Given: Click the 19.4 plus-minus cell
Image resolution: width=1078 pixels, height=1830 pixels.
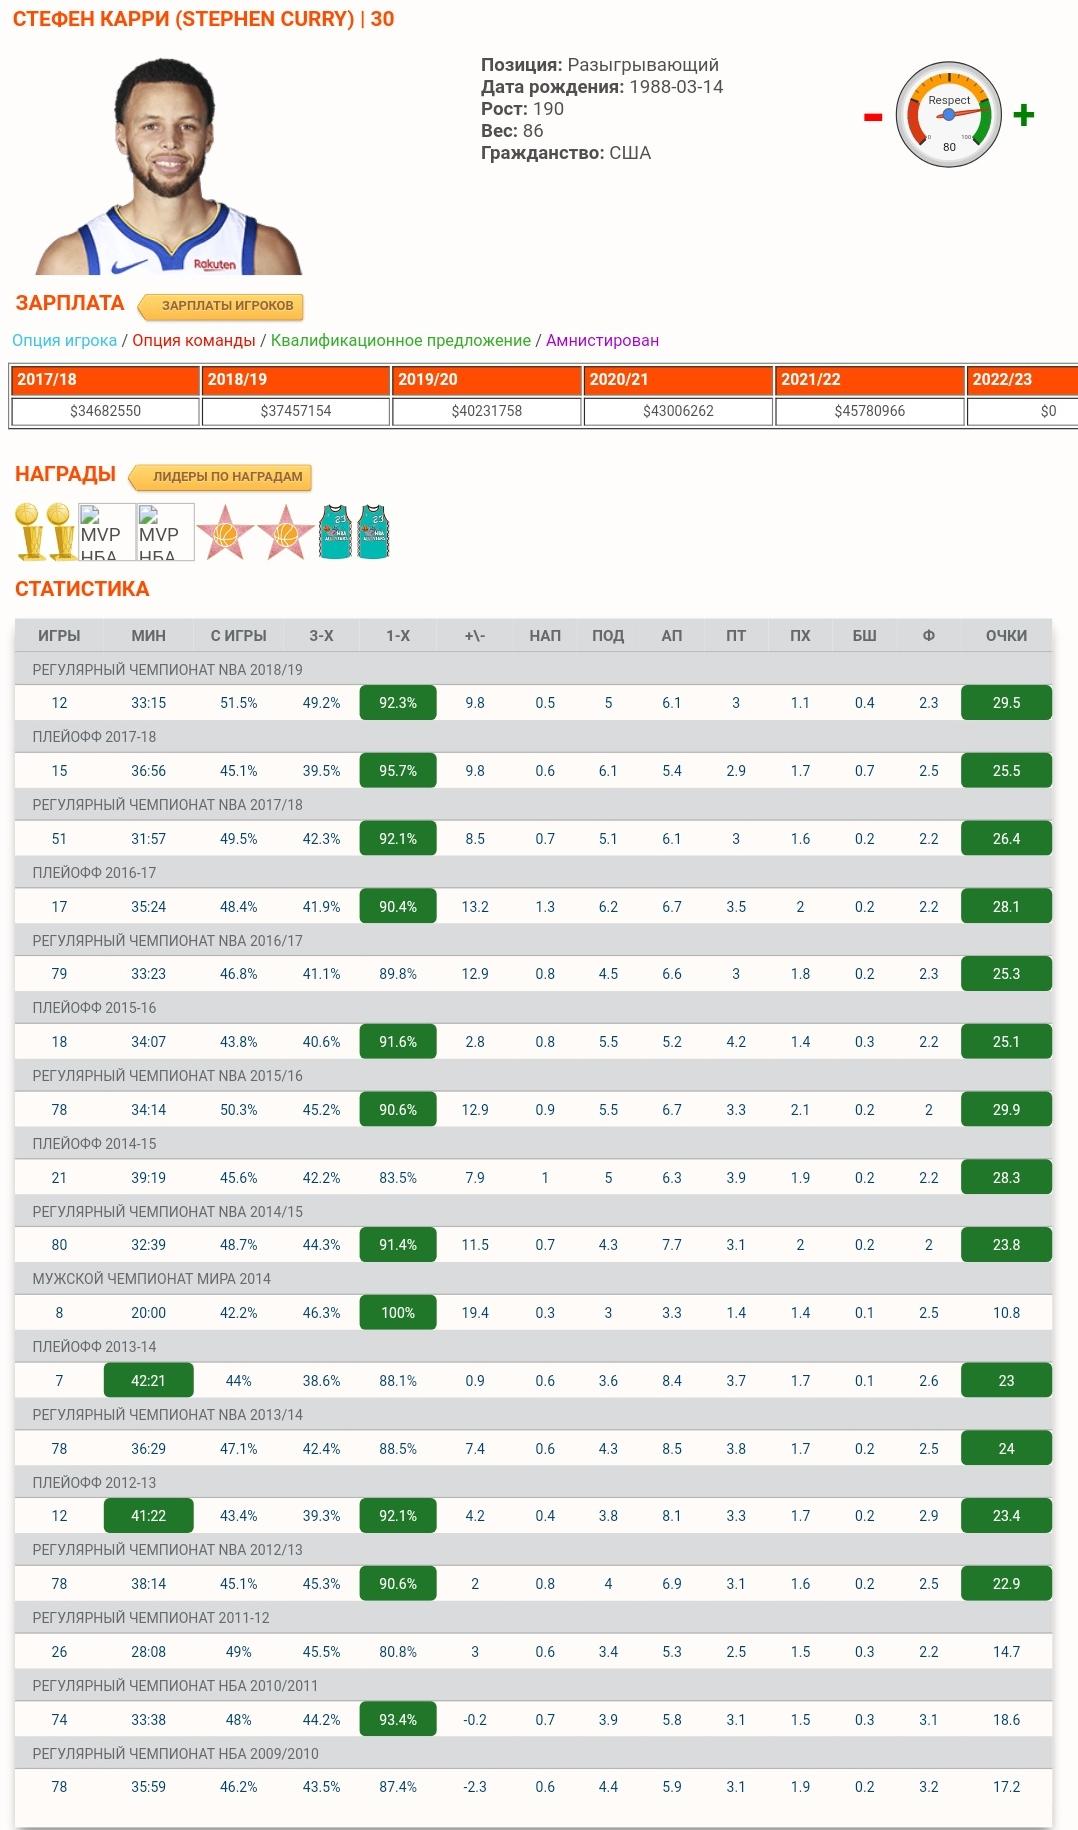Looking at the screenshot, I should click(x=475, y=1313).
